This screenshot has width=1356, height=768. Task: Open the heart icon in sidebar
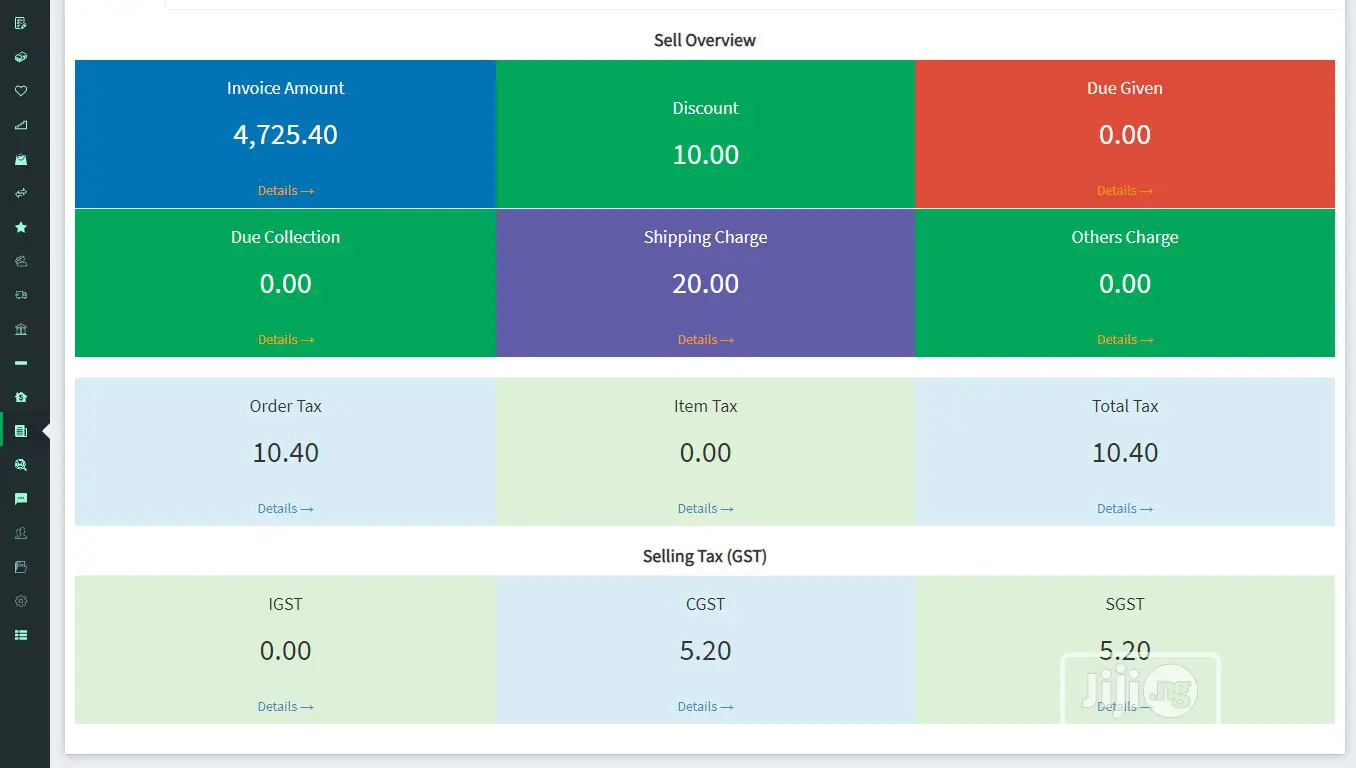pyautogui.click(x=21, y=91)
